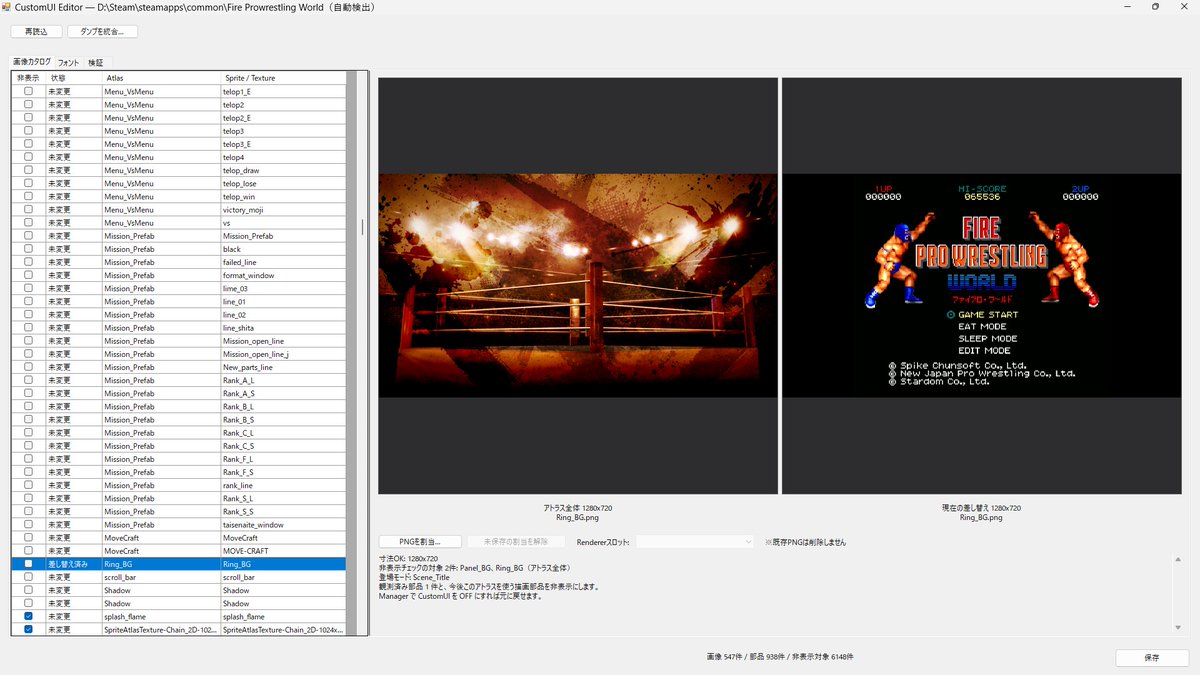Click the PNGを割当... button

click(420, 541)
